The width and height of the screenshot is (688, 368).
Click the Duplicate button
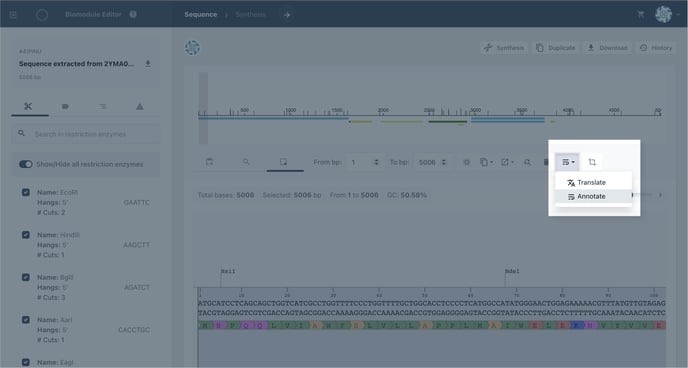click(x=555, y=48)
